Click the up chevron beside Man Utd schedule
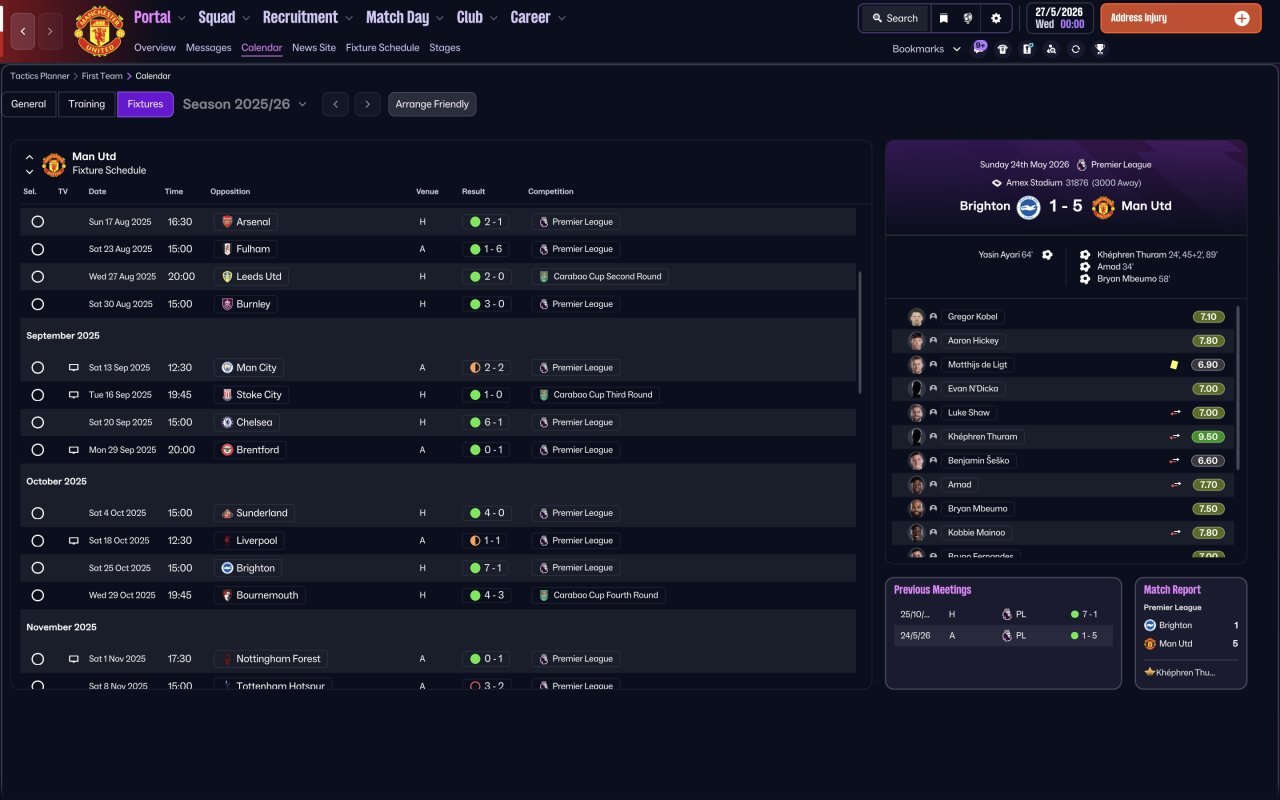The width and height of the screenshot is (1280, 800). tap(29, 157)
